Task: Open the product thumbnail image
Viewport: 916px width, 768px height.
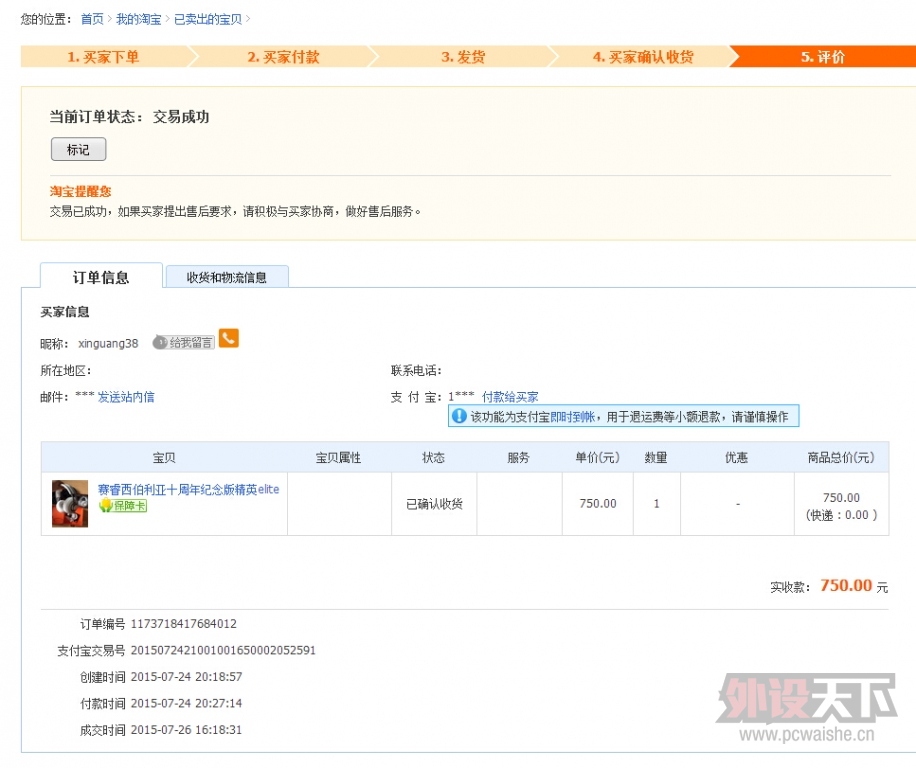Action: click(x=70, y=503)
